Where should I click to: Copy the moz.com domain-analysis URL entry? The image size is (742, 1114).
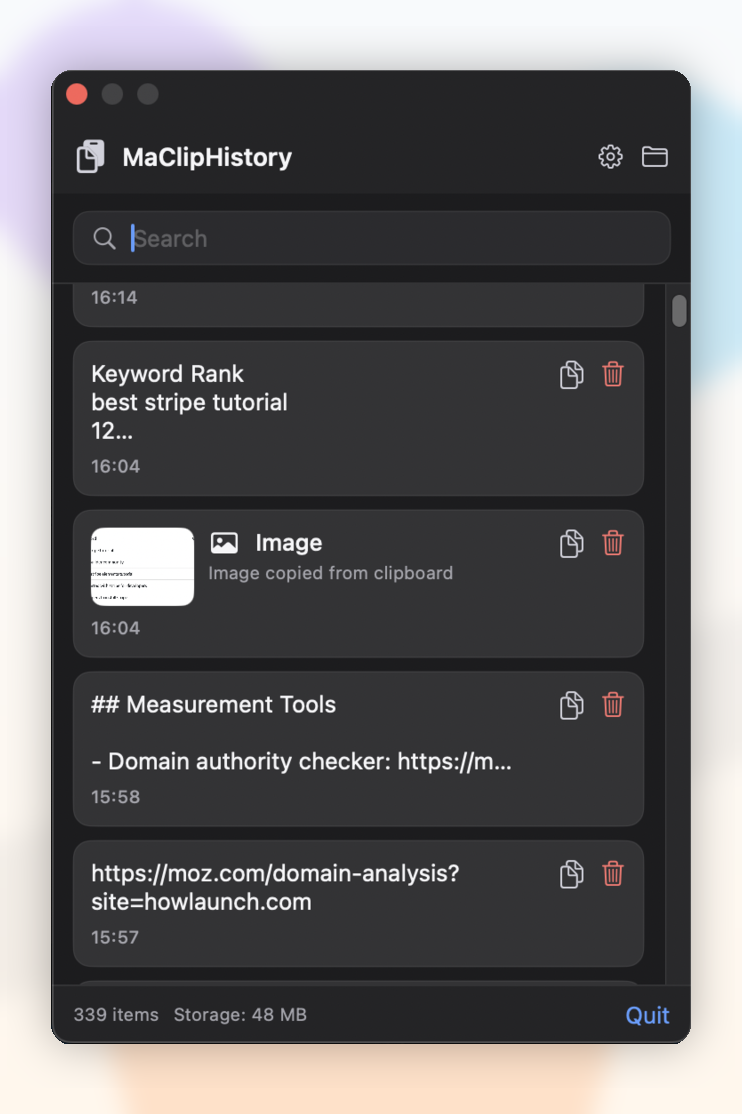(571, 875)
